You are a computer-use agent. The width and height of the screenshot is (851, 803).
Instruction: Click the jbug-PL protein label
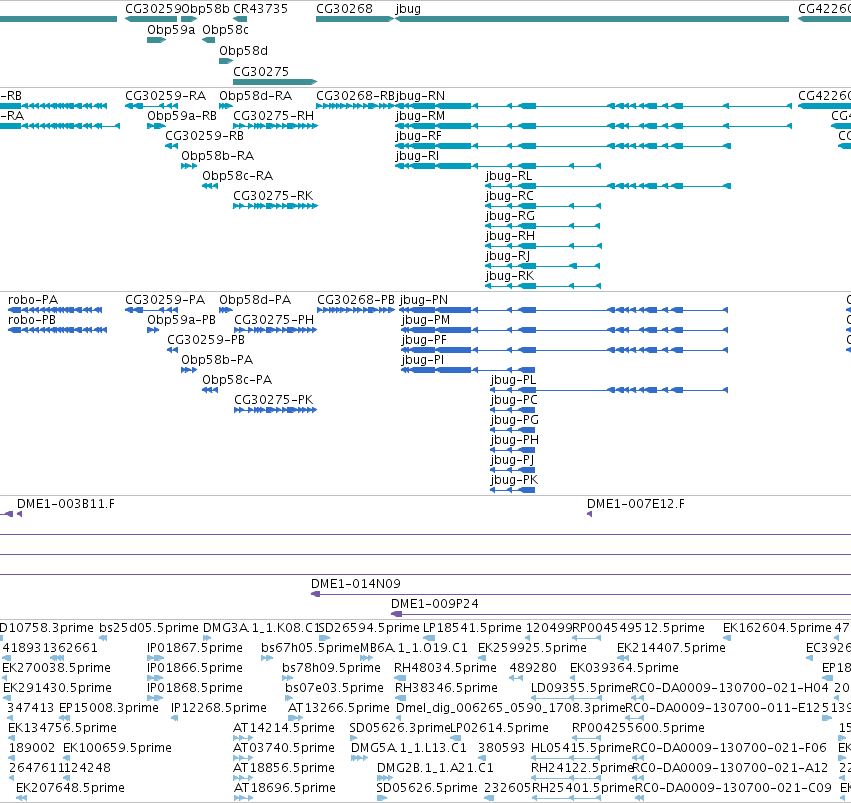coord(513,380)
